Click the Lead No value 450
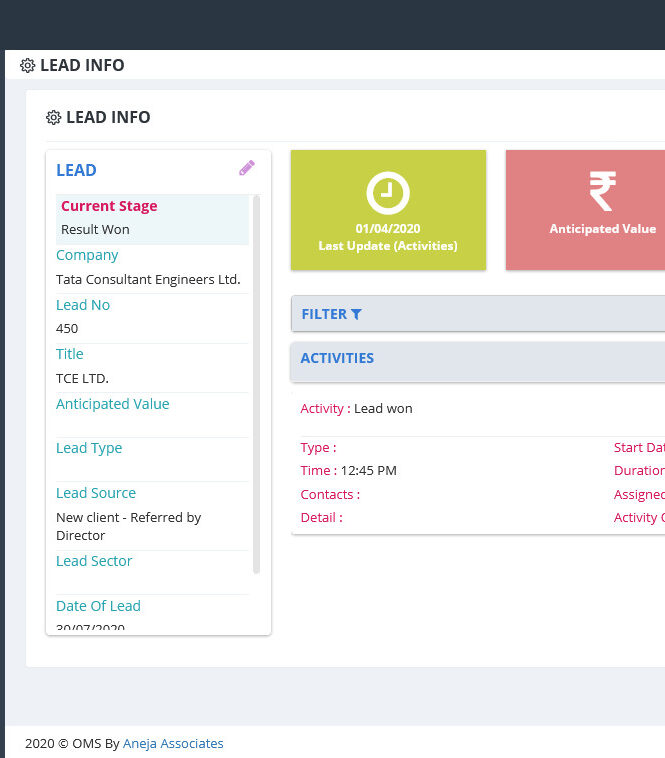Screen dimensions: 665x758 pyautogui.click(x=67, y=328)
